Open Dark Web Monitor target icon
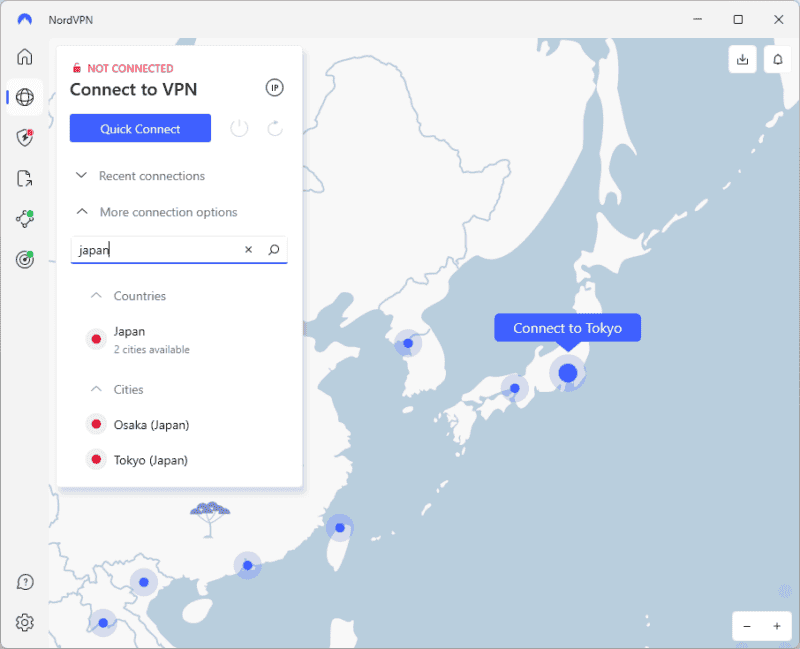Image resolution: width=800 pixels, height=649 pixels. click(x=24, y=259)
